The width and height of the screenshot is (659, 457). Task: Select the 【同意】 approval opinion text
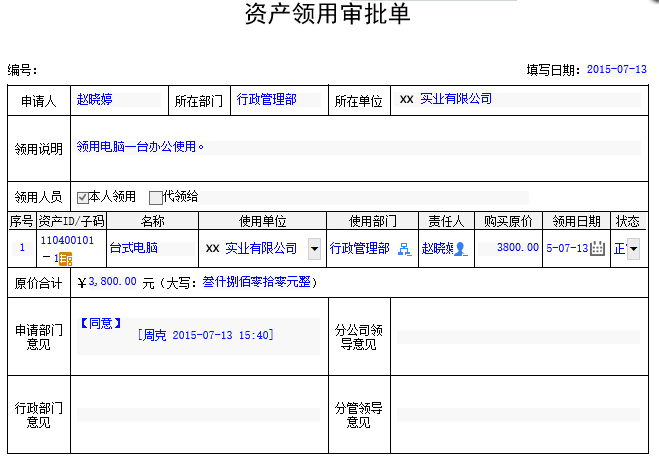tap(101, 323)
